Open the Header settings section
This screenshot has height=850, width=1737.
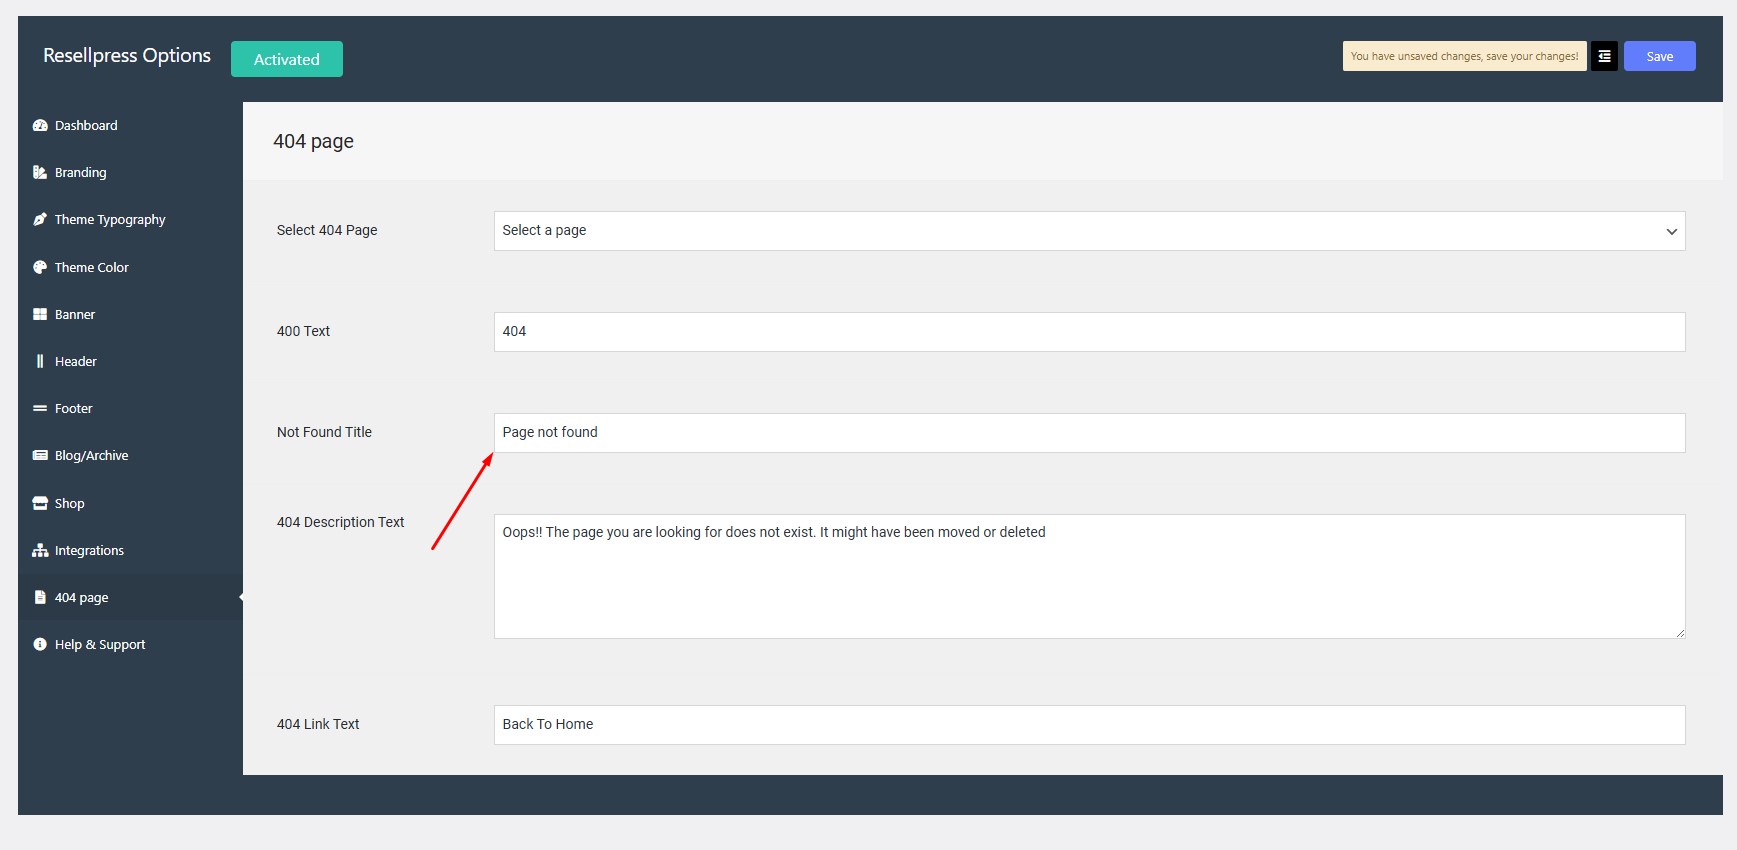[x=75, y=362]
